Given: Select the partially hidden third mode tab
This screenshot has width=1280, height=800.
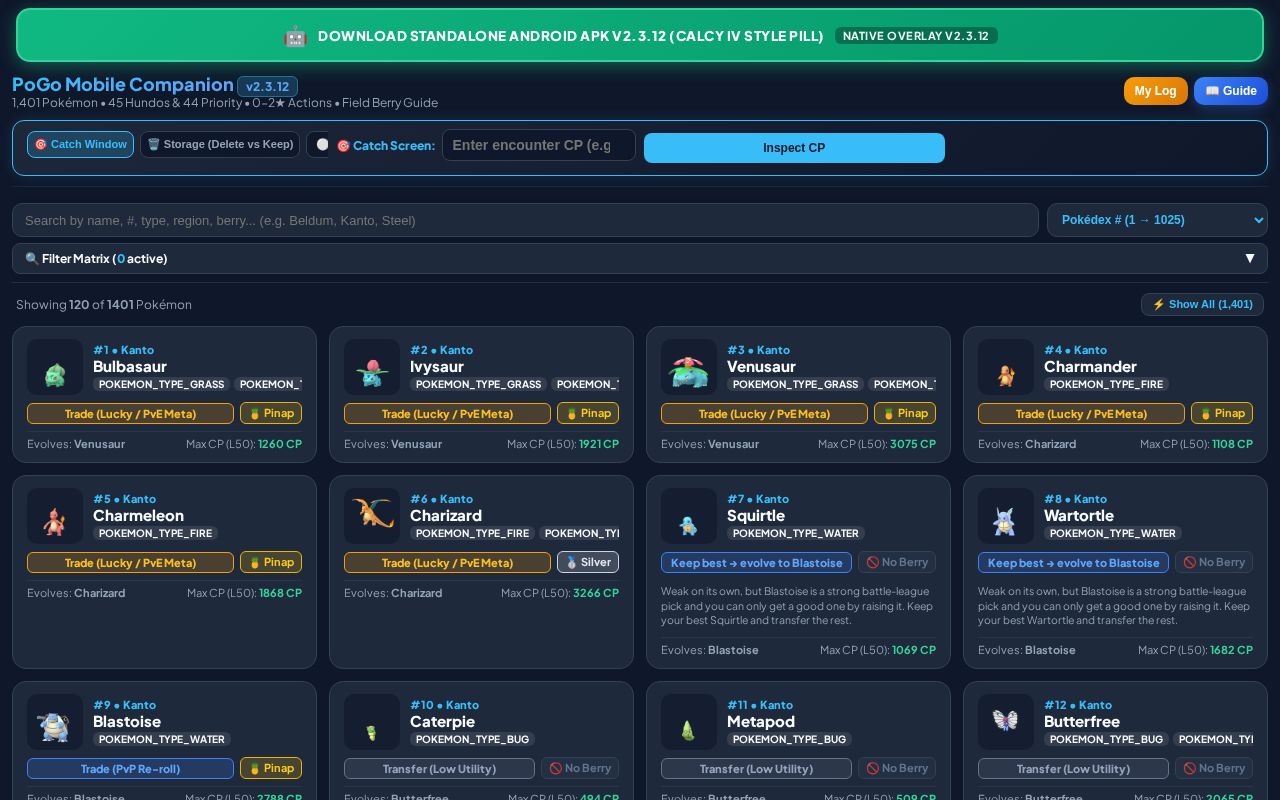Looking at the screenshot, I should [318, 145].
